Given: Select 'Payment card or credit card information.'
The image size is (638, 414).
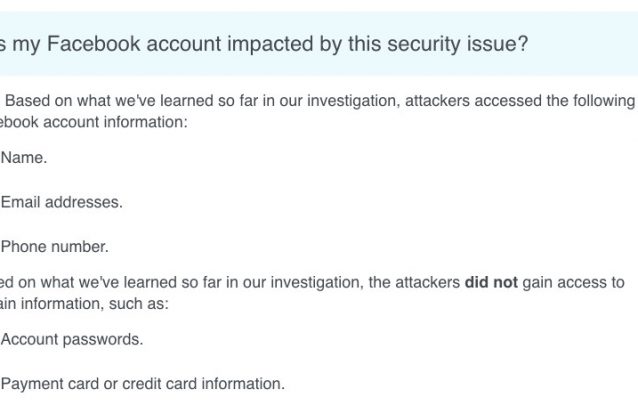Looking at the screenshot, I should (x=143, y=383).
